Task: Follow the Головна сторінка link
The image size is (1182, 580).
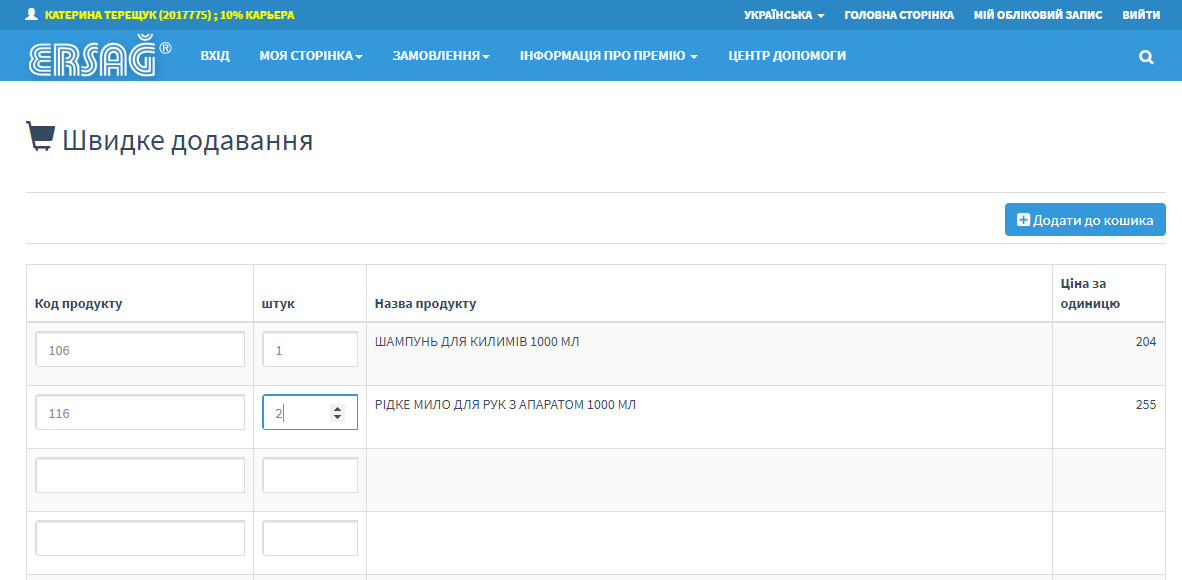Action: [898, 15]
